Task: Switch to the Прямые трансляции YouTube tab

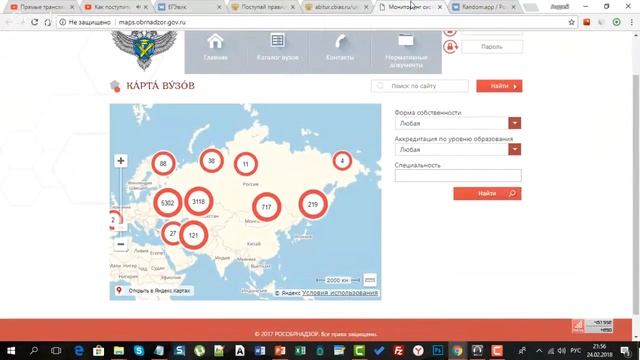Action: (x=42, y=7)
